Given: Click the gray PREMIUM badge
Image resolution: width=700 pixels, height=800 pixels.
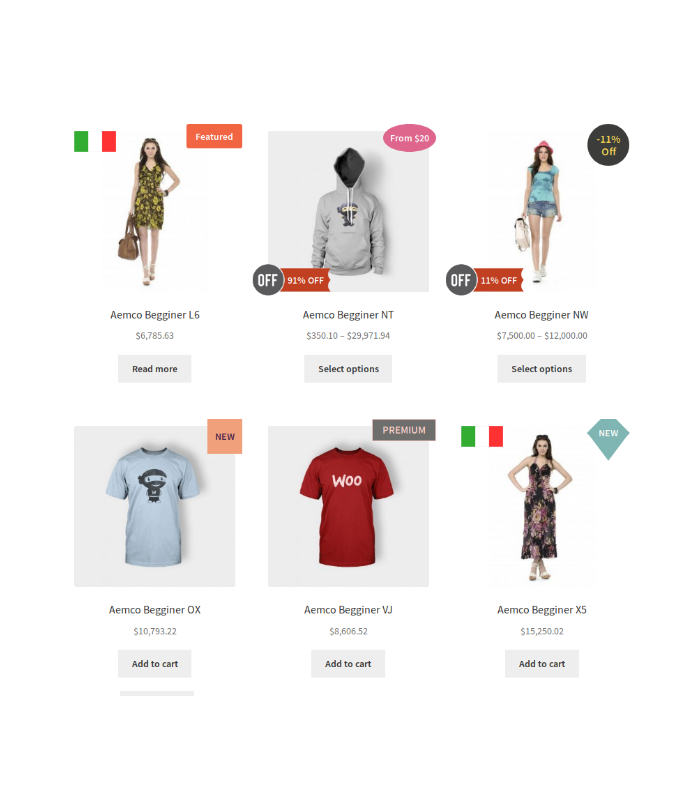Looking at the screenshot, I should point(404,430).
